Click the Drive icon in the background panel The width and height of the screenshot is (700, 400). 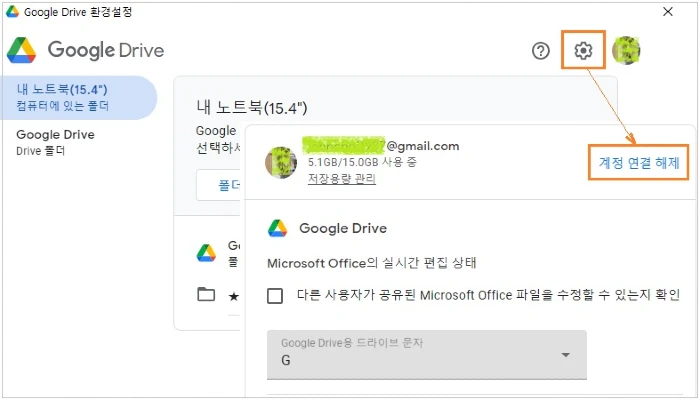click(x=206, y=253)
